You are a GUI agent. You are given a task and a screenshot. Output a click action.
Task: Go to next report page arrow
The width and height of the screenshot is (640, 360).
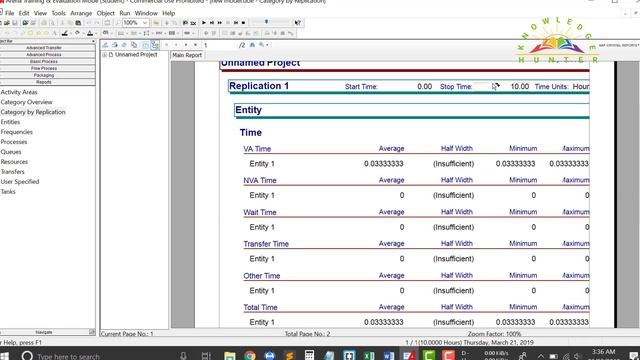pos(186,45)
